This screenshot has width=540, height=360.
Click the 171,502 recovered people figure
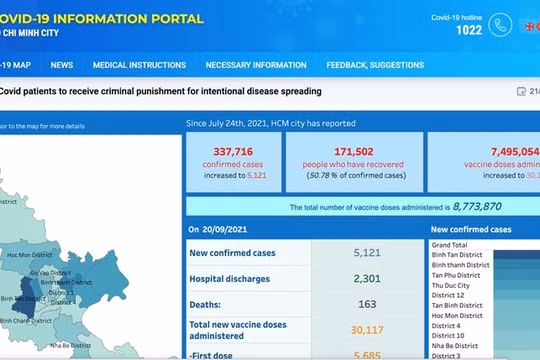(354, 152)
